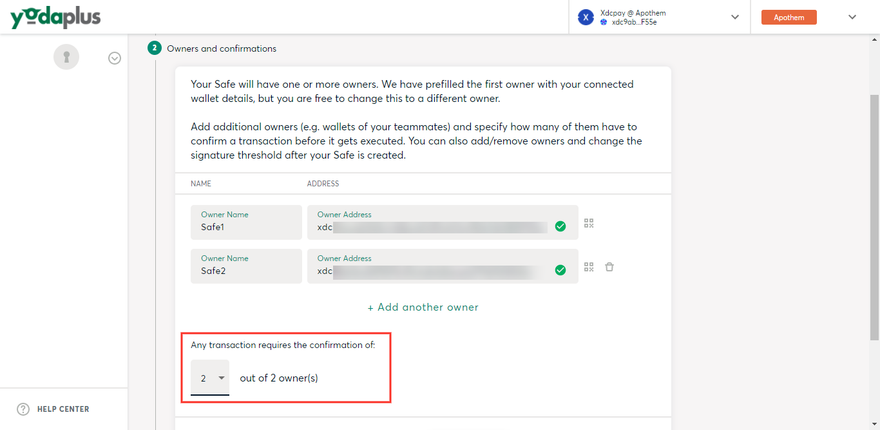Click the Apothem network button
This screenshot has height=430, width=880.
789,17
